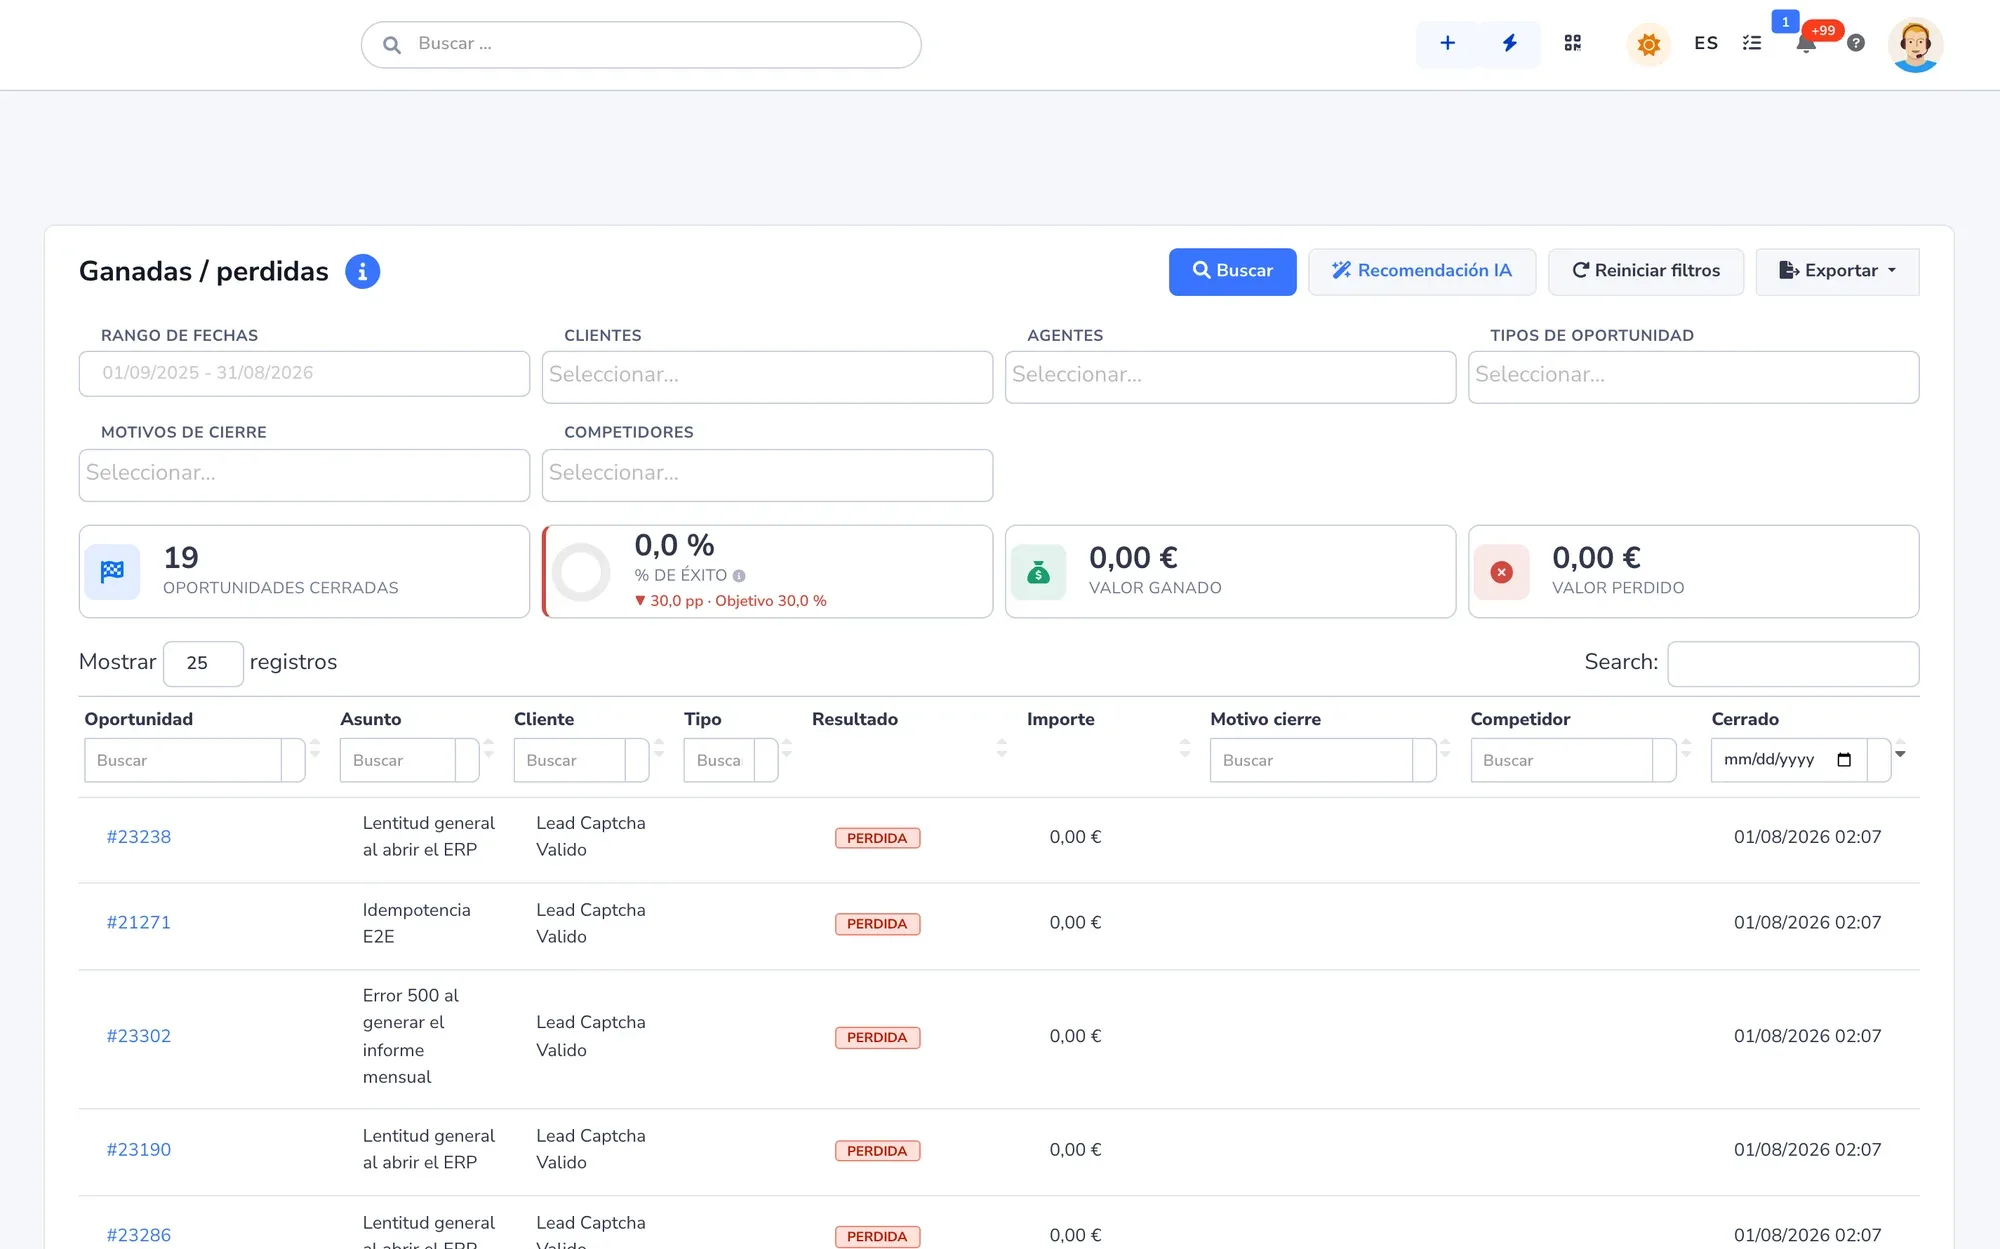Click the Mostrar registros count field
The width and height of the screenshot is (2000, 1249).
pos(203,663)
